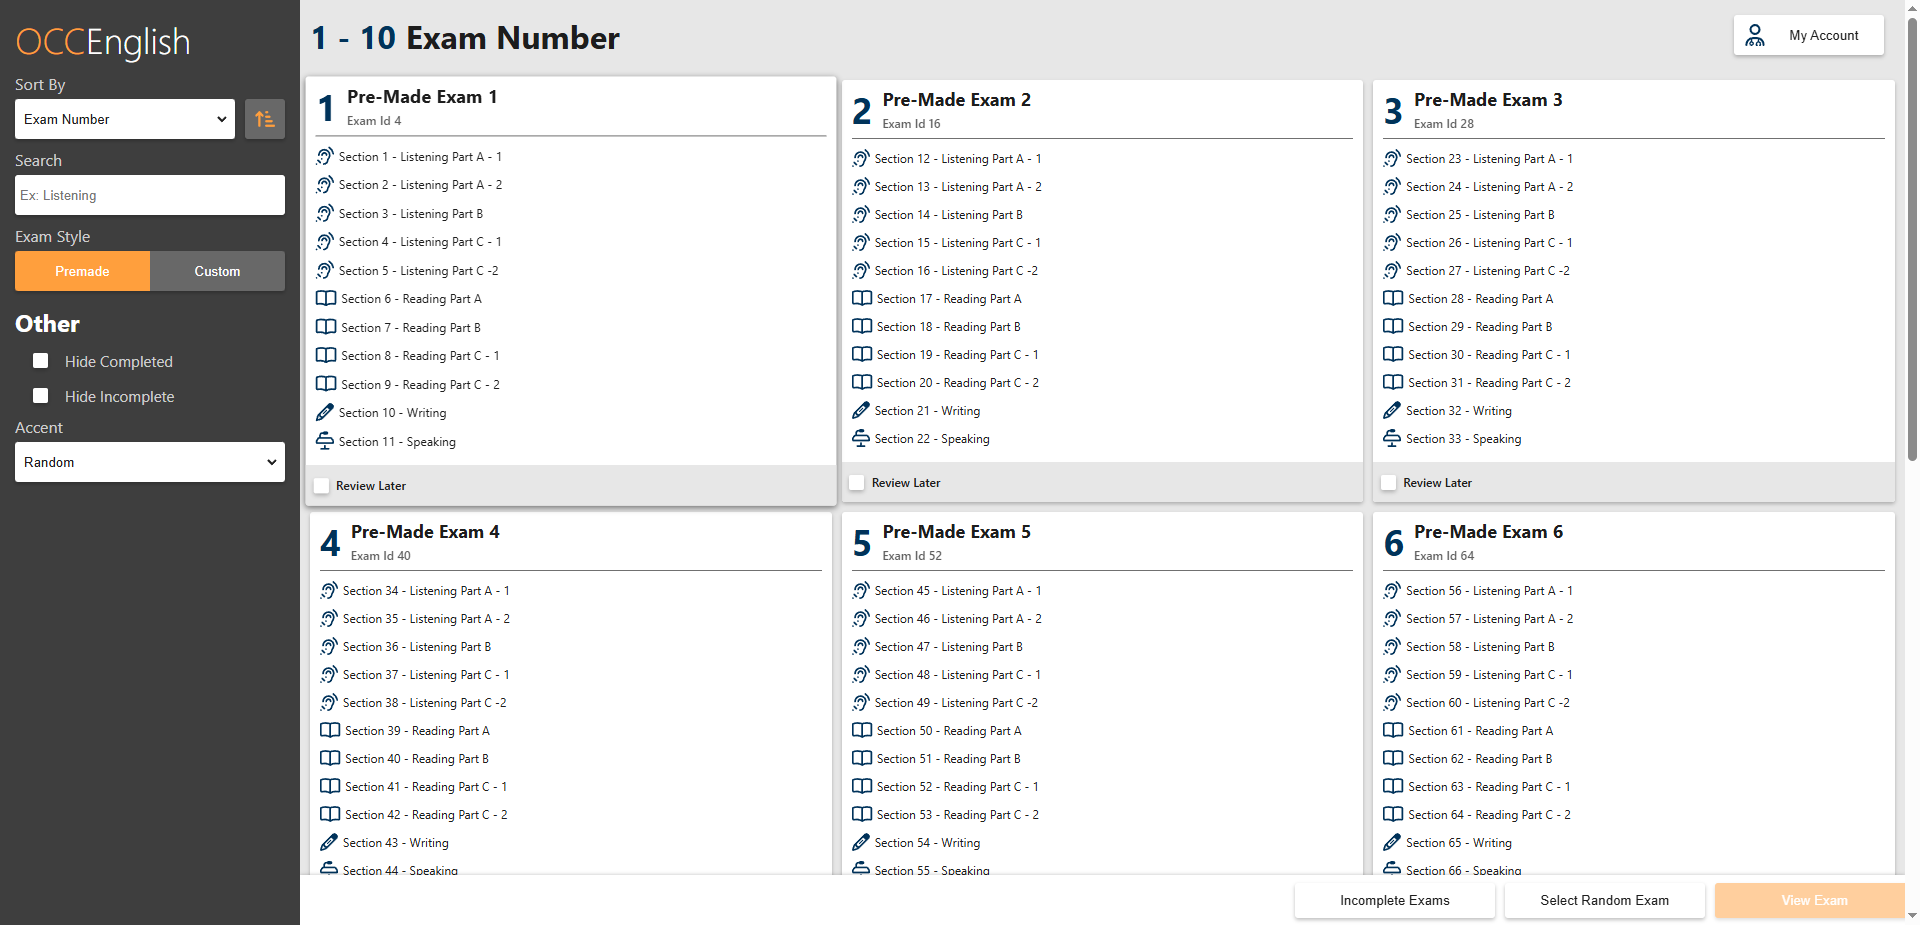Switch to the Custom exam style tab

tap(217, 271)
